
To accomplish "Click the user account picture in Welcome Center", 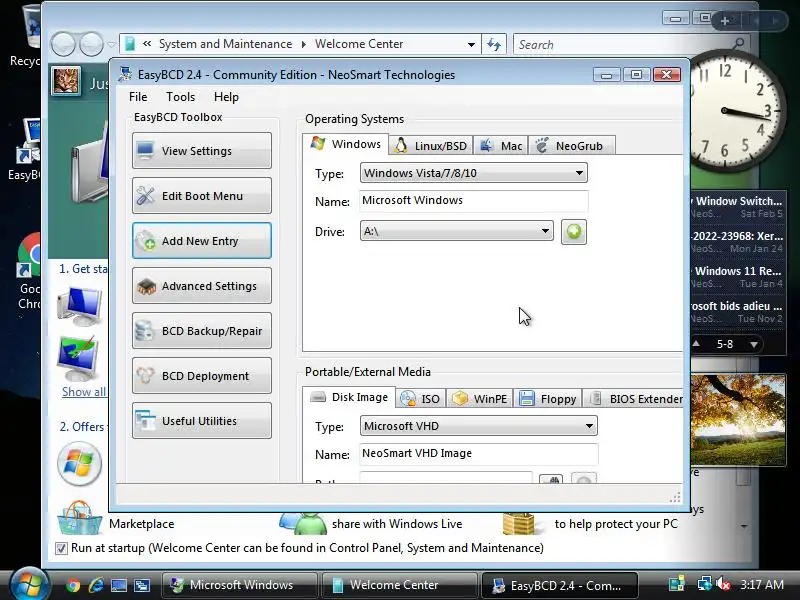I will click(66, 81).
